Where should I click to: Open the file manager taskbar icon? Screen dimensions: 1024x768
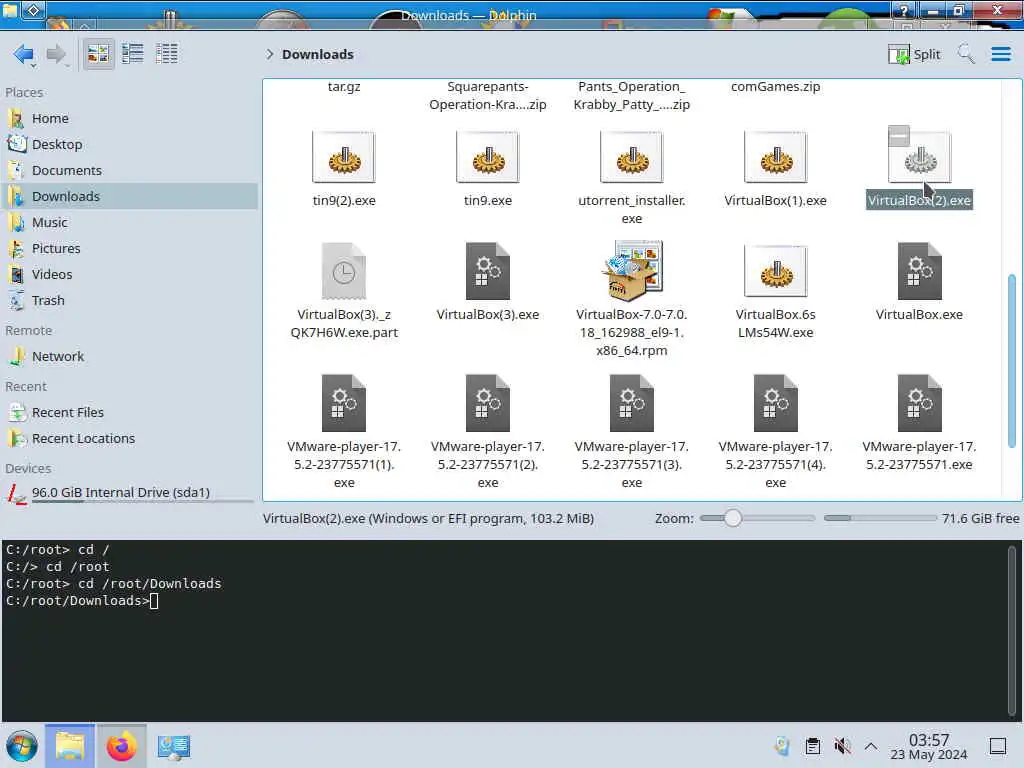coord(70,746)
